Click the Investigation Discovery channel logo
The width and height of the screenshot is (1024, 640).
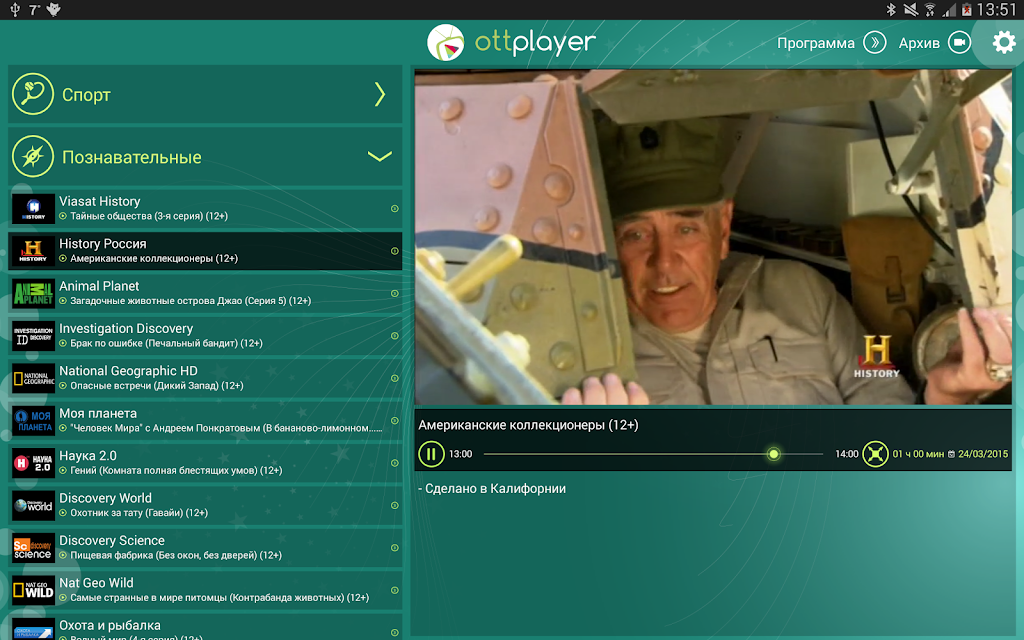point(33,336)
